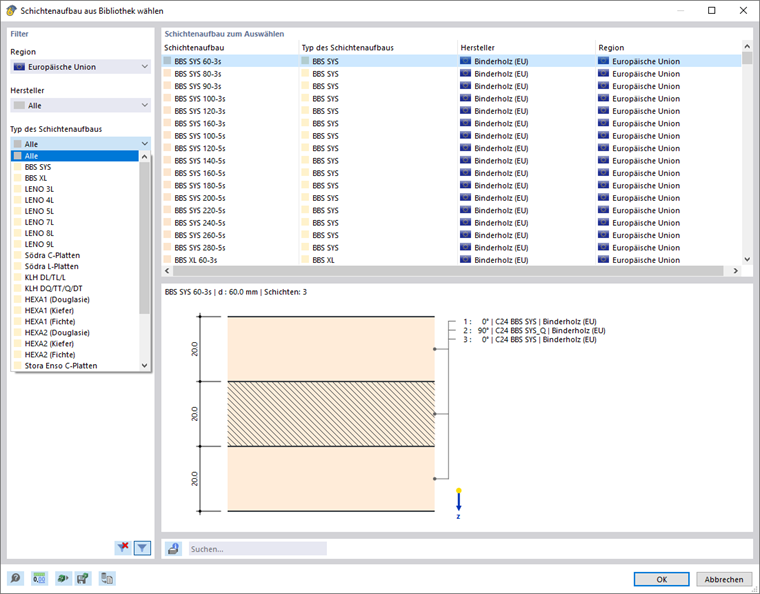Select the BBS SYS 200-5s row
760x594 pixels.
pos(451,198)
